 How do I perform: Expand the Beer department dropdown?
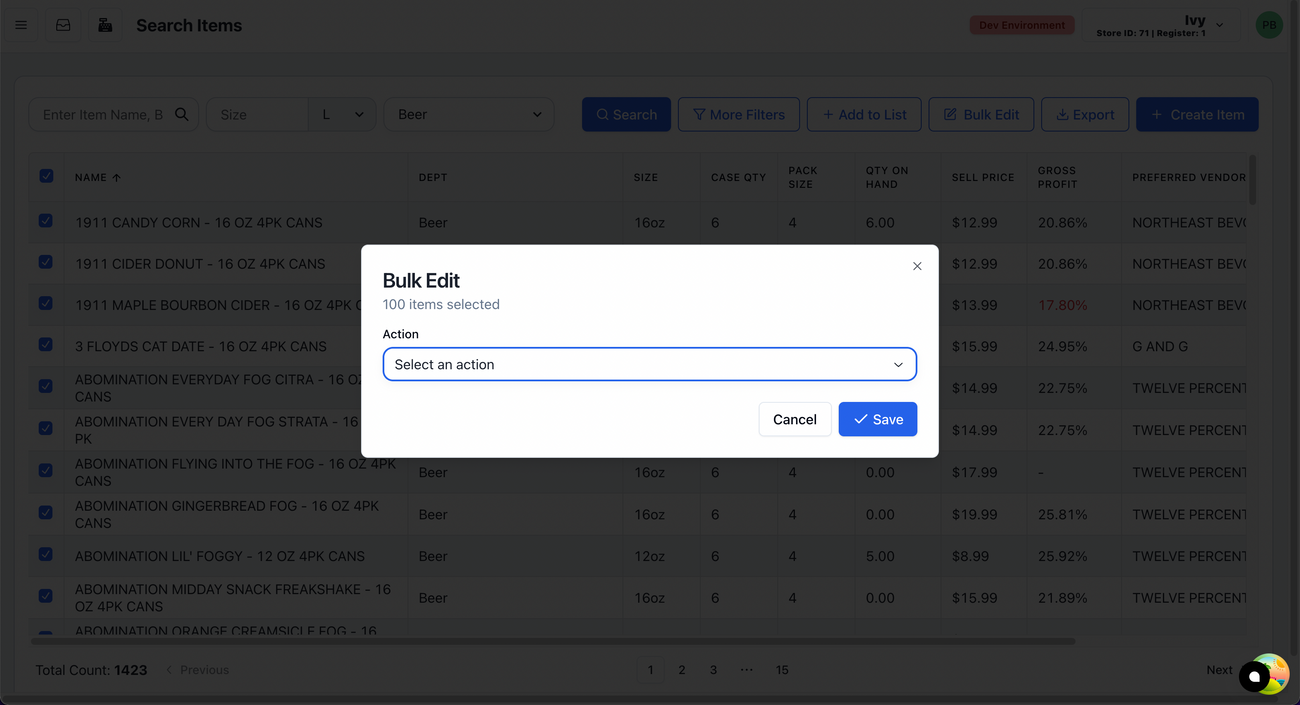469,114
